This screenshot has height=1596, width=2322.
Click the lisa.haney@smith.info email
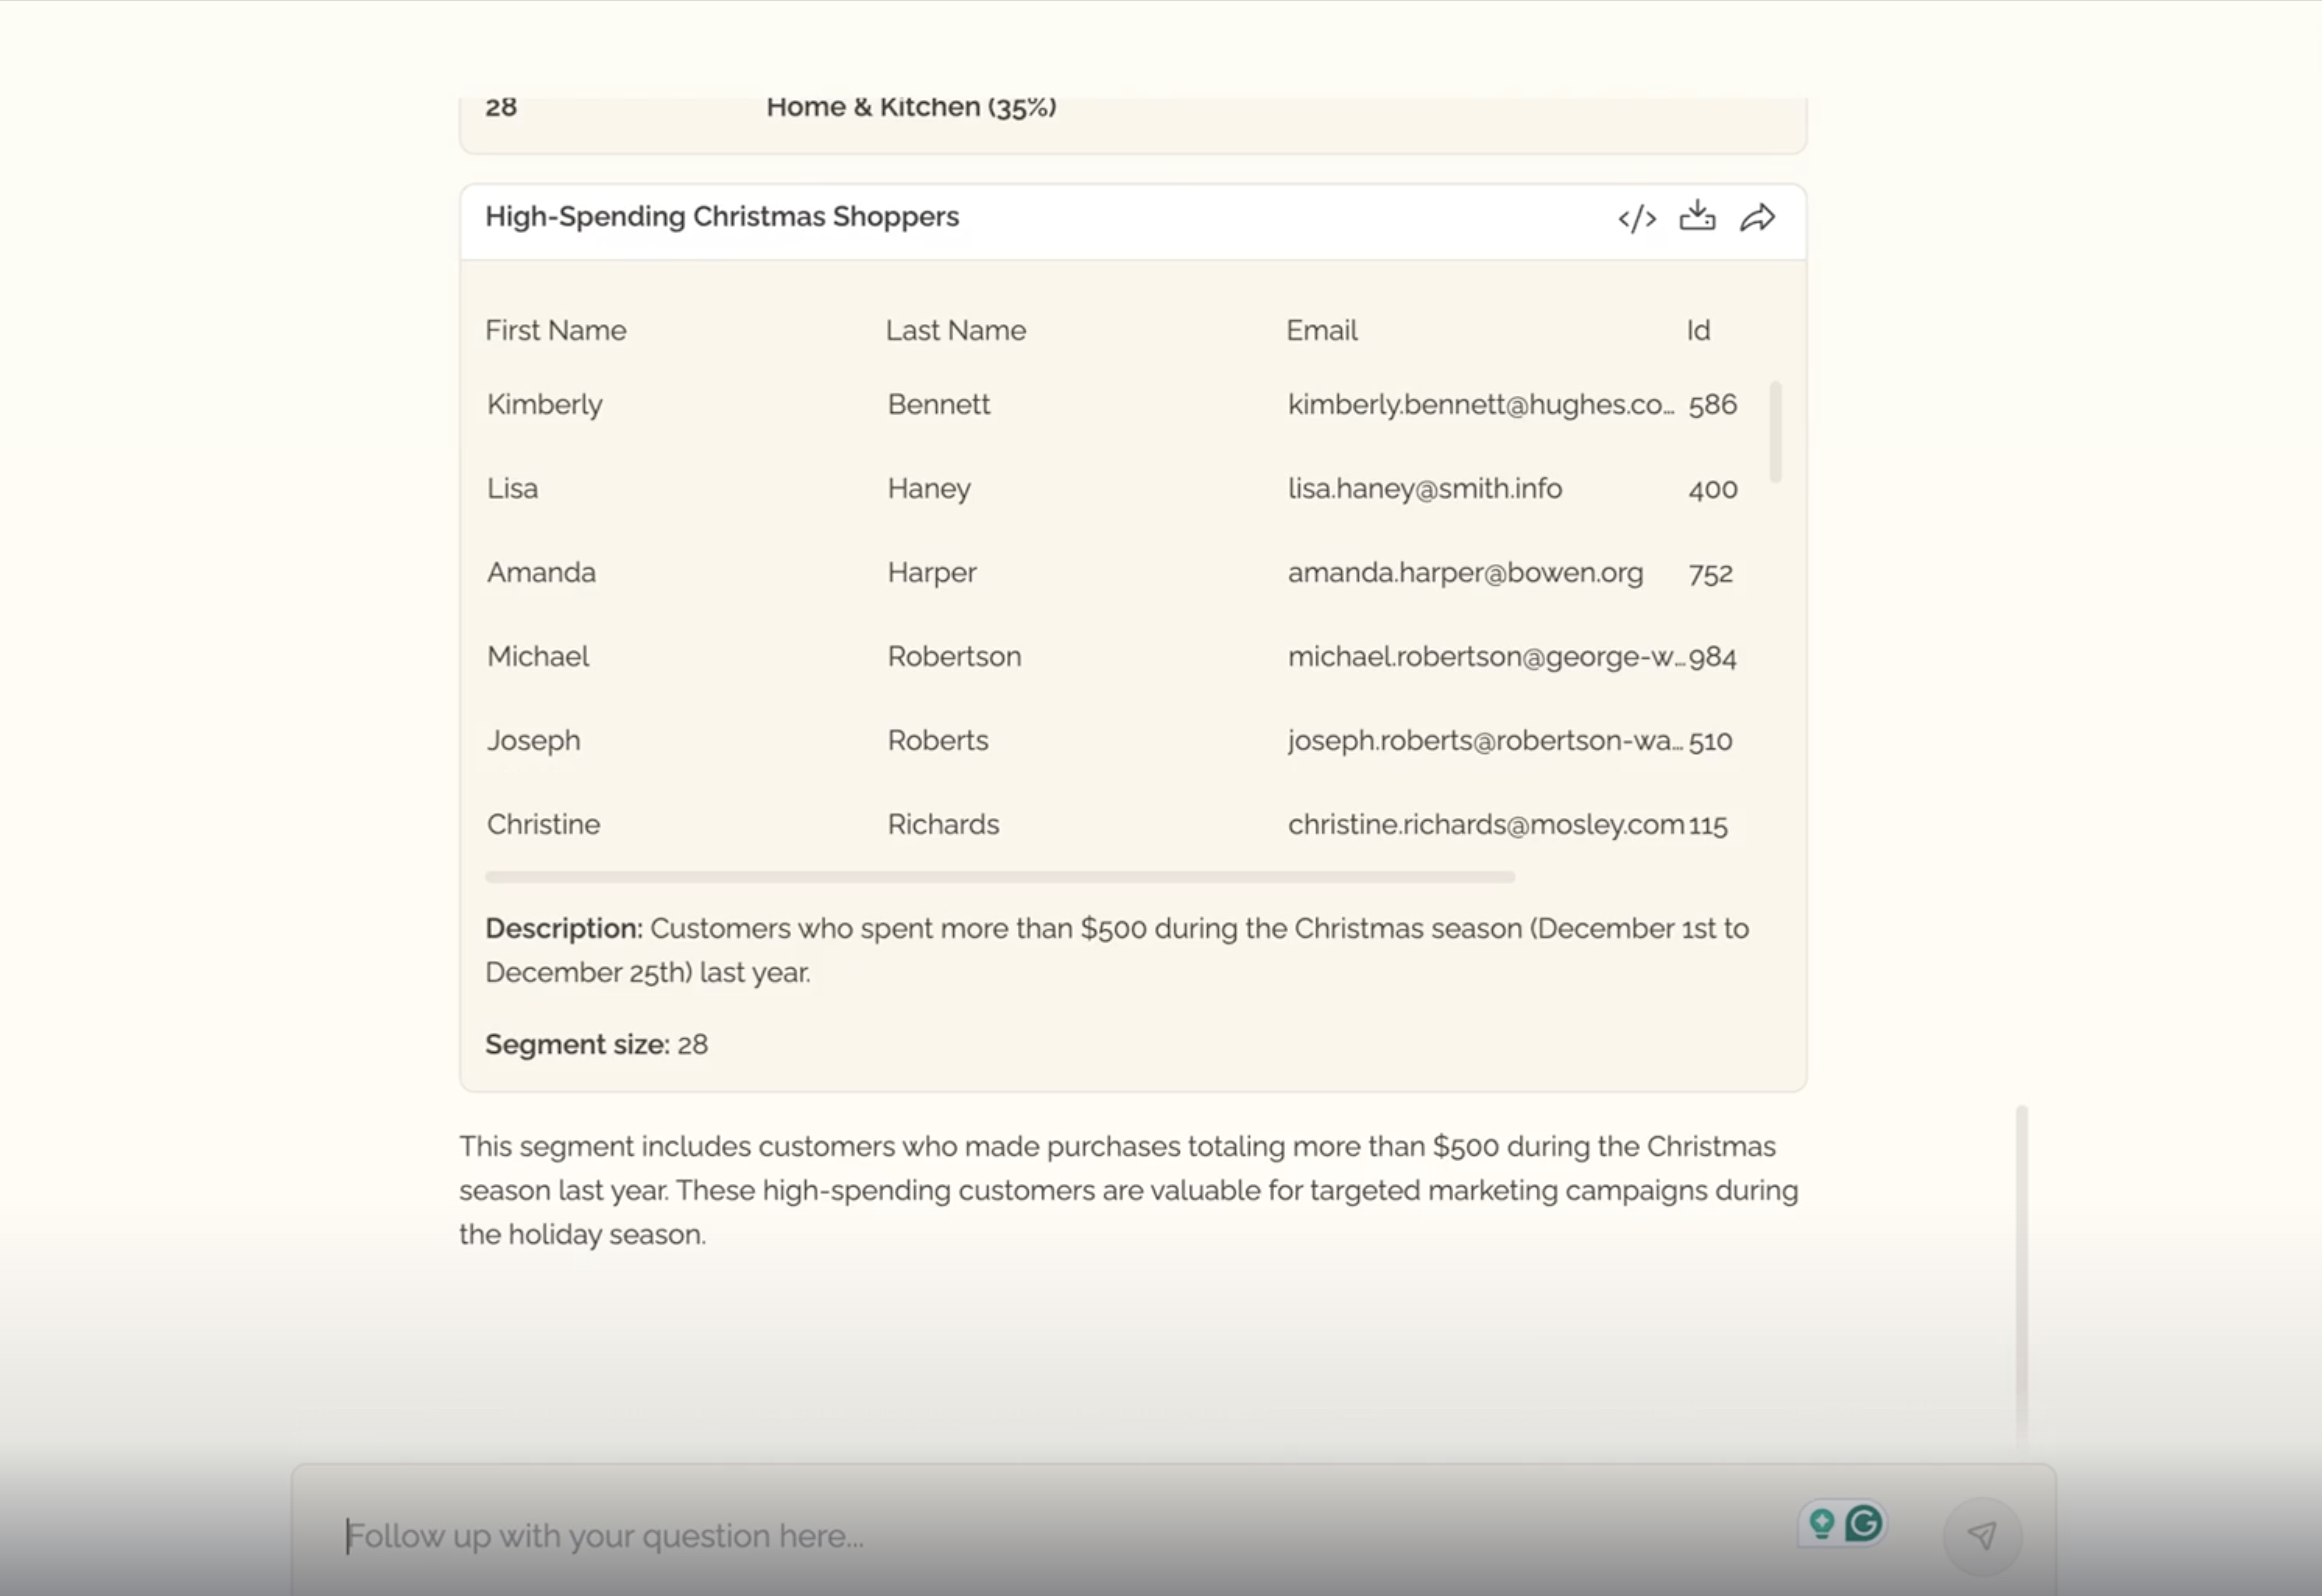(1424, 488)
